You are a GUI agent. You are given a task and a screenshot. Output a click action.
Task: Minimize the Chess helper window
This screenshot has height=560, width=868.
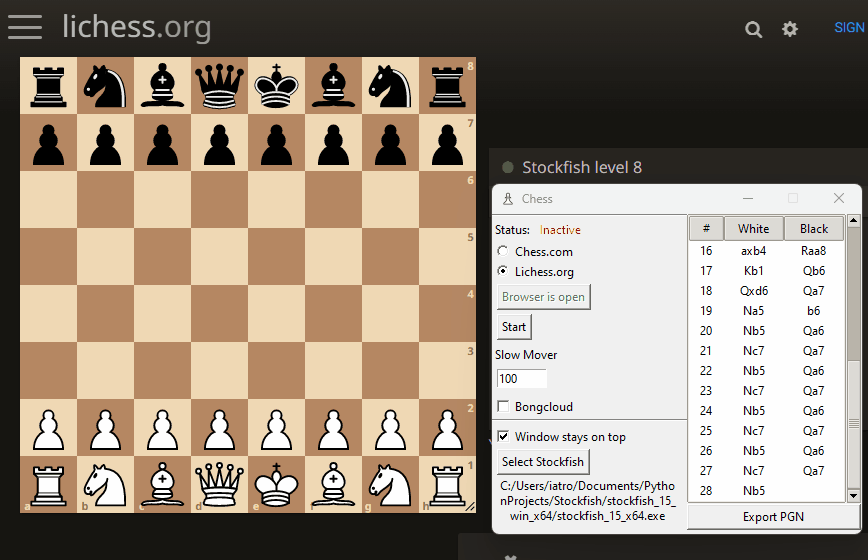pyautogui.click(x=748, y=198)
